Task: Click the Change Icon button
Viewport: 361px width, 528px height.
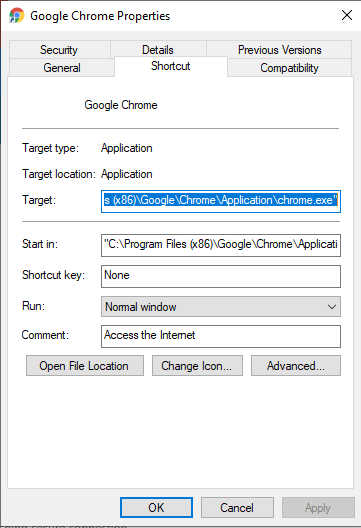Action: (197, 366)
